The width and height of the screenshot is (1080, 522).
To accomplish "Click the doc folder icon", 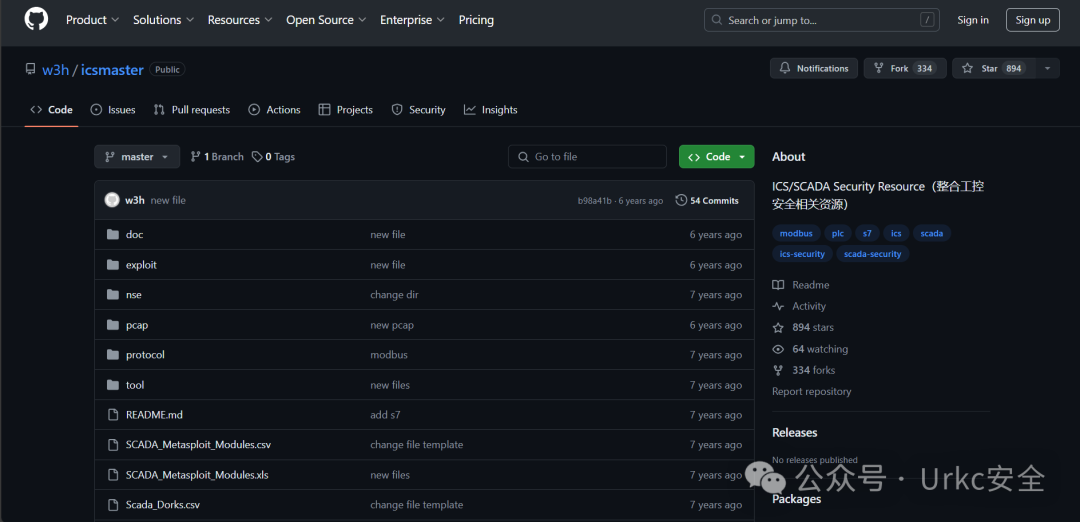I will (x=113, y=235).
